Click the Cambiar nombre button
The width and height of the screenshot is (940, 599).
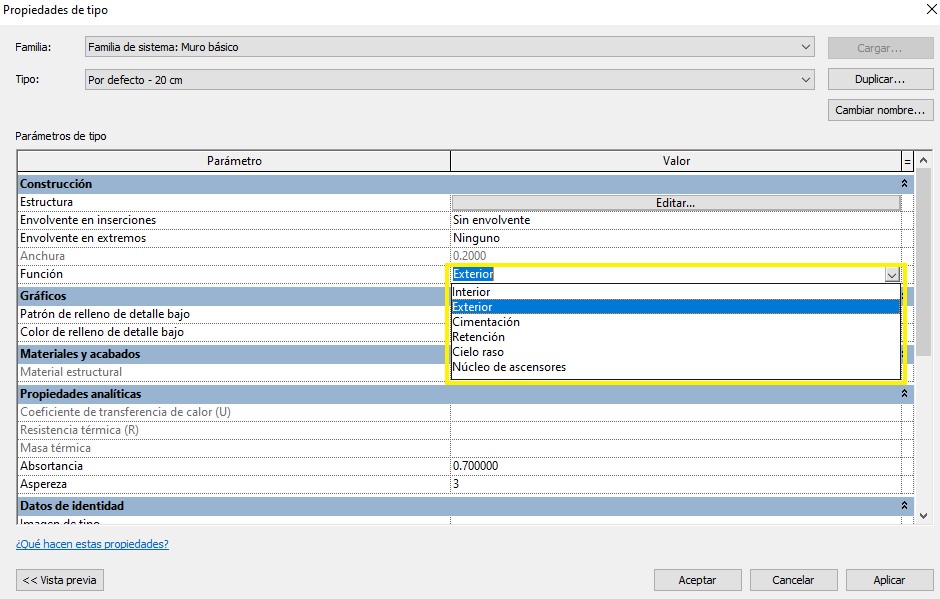pyautogui.click(x=880, y=110)
